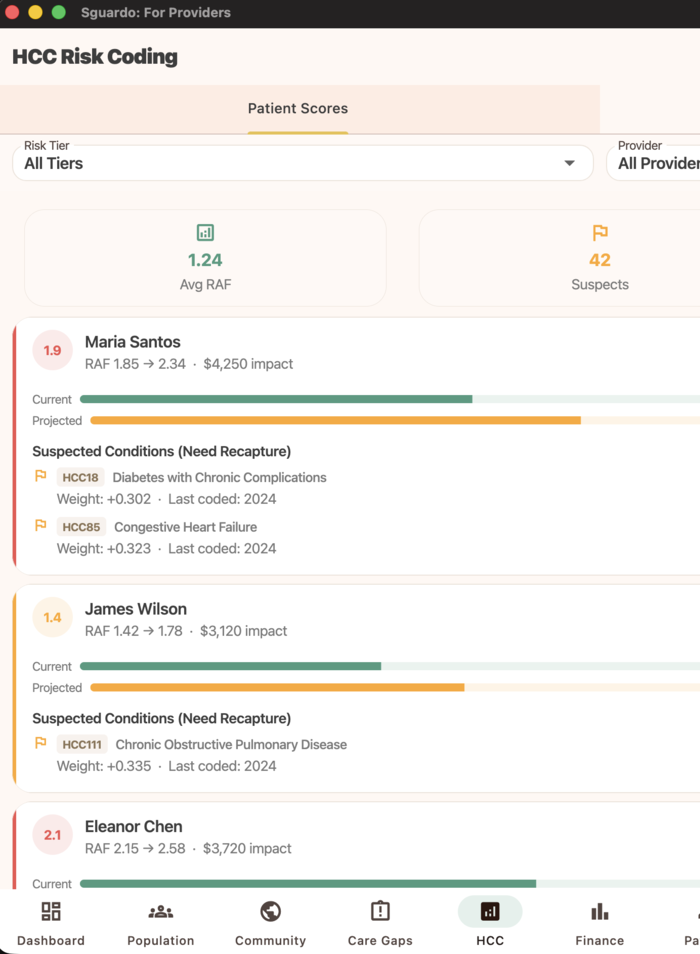
Task: Switch to the Patient Scores tab
Action: [298, 109]
